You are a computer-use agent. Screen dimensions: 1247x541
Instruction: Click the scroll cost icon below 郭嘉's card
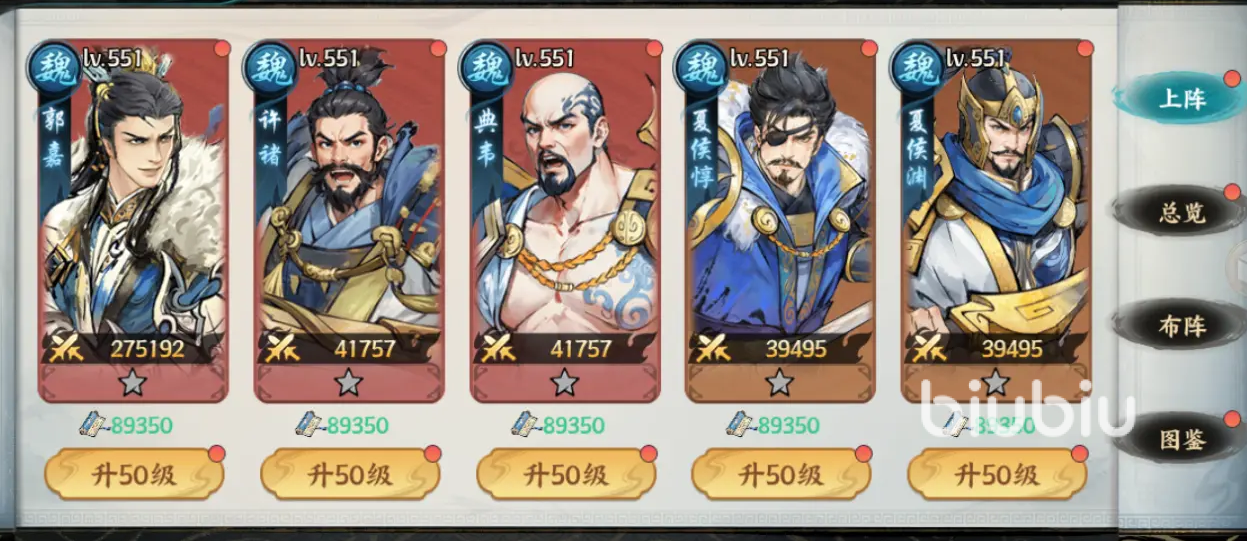click(x=94, y=424)
